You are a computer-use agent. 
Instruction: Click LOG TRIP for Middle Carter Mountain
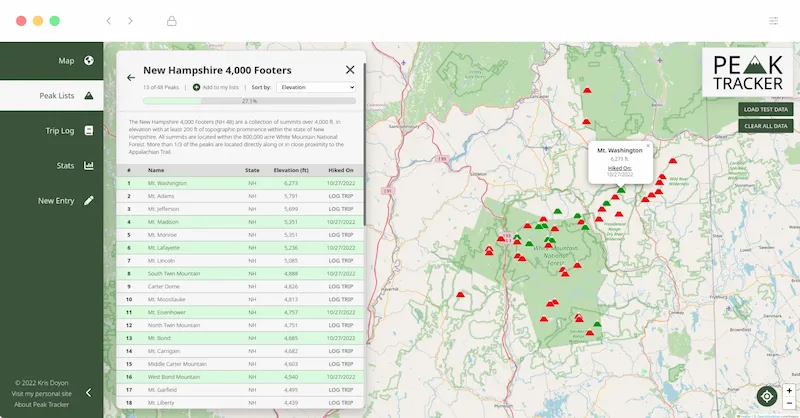point(341,364)
